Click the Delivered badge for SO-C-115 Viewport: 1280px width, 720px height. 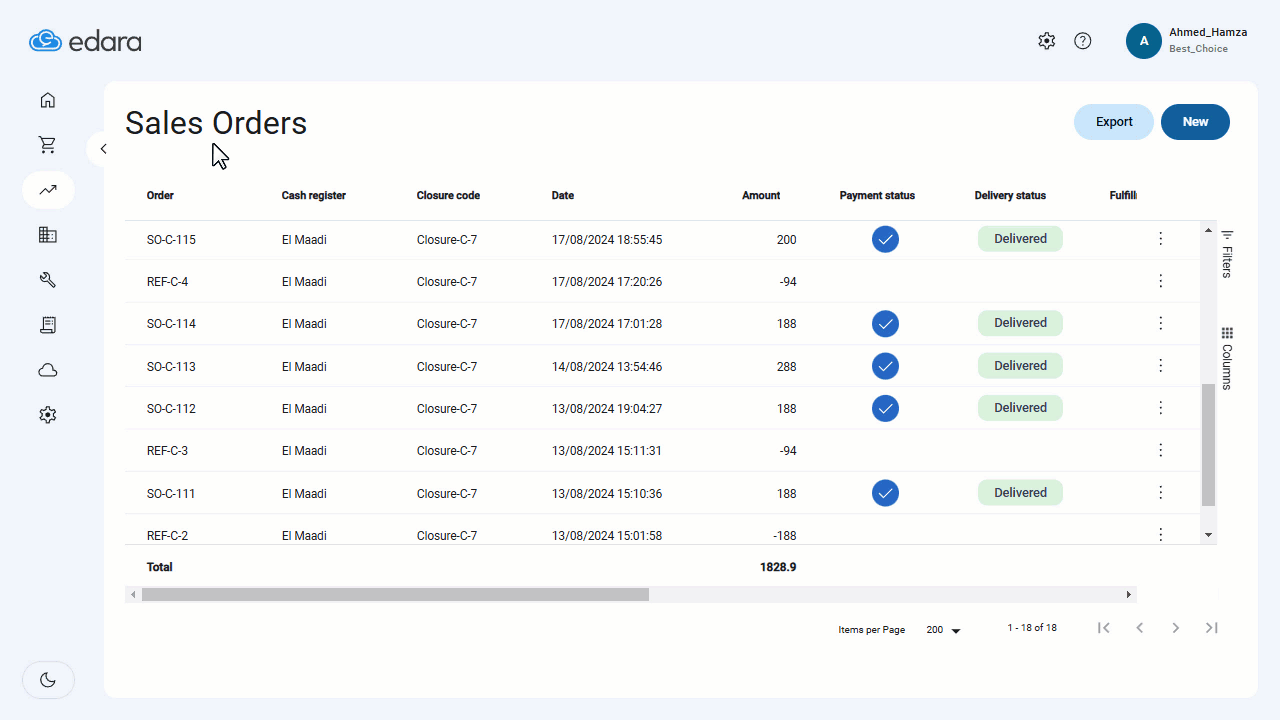click(1020, 239)
